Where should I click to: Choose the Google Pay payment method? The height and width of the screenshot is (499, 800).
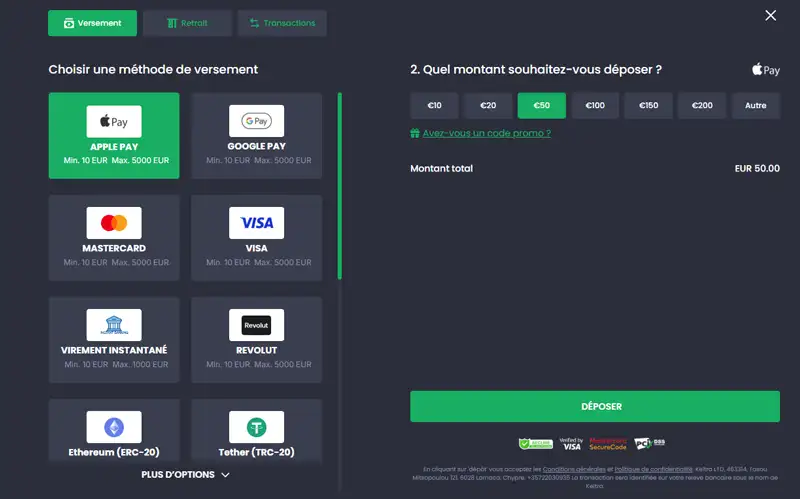(x=257, y=136)
